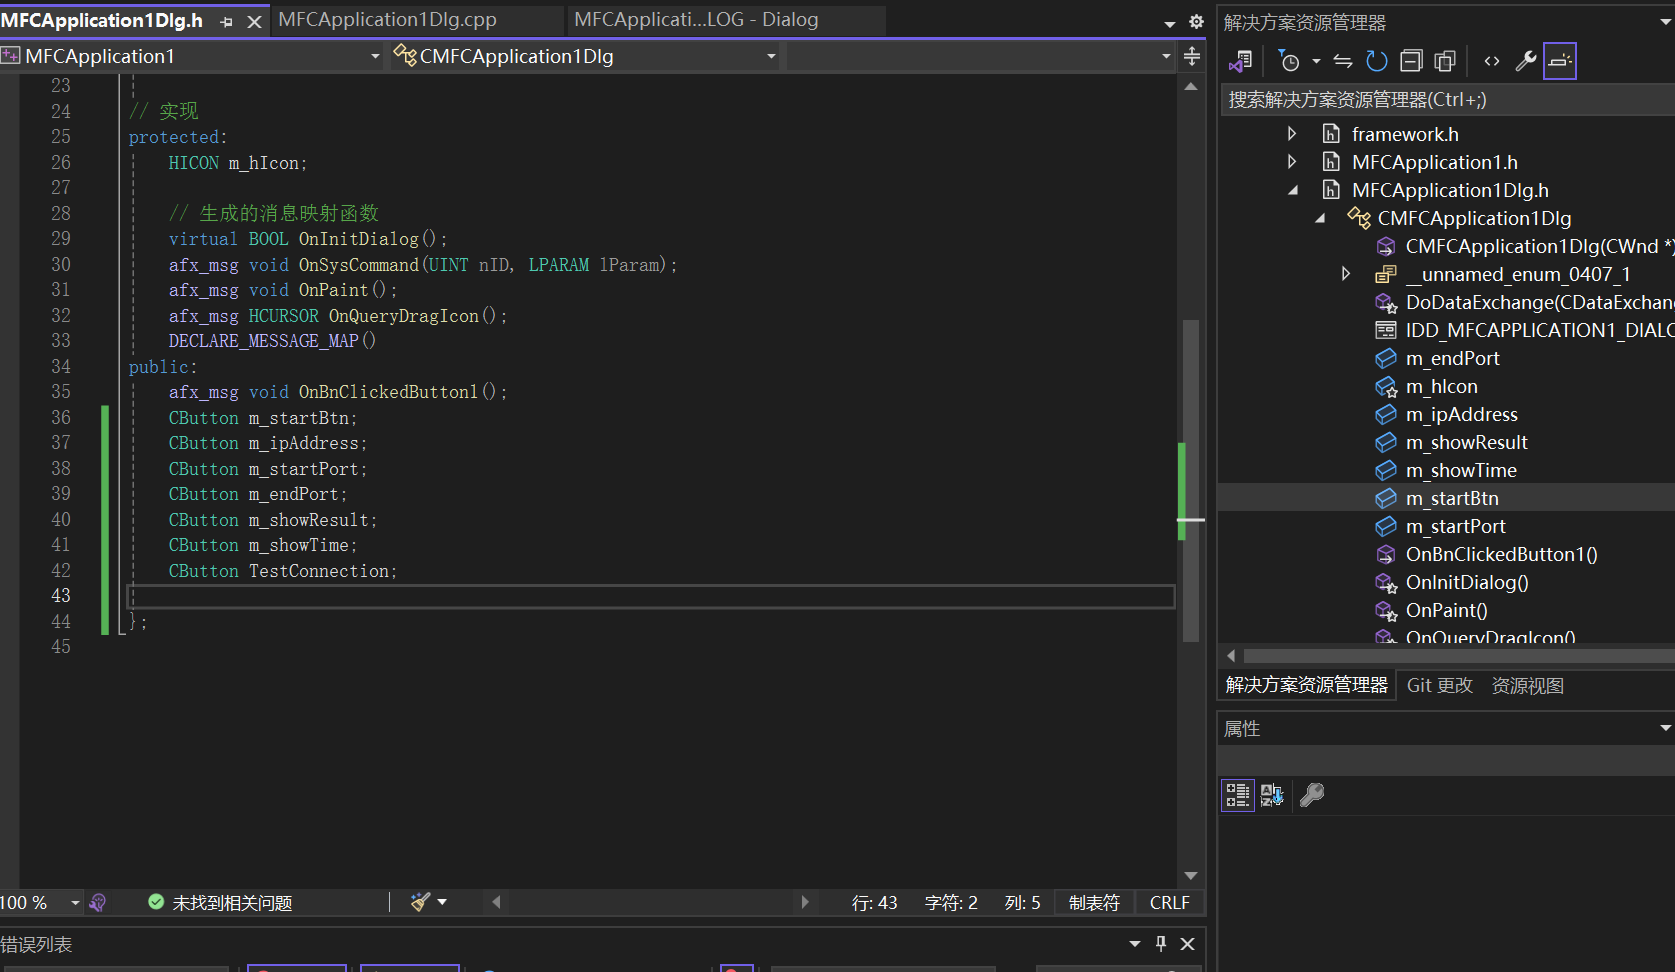Switch to the MFCApplicati...LOG - Dialog tab
The width and height of the screenshot is (1675, 972).
coord(696,20)
